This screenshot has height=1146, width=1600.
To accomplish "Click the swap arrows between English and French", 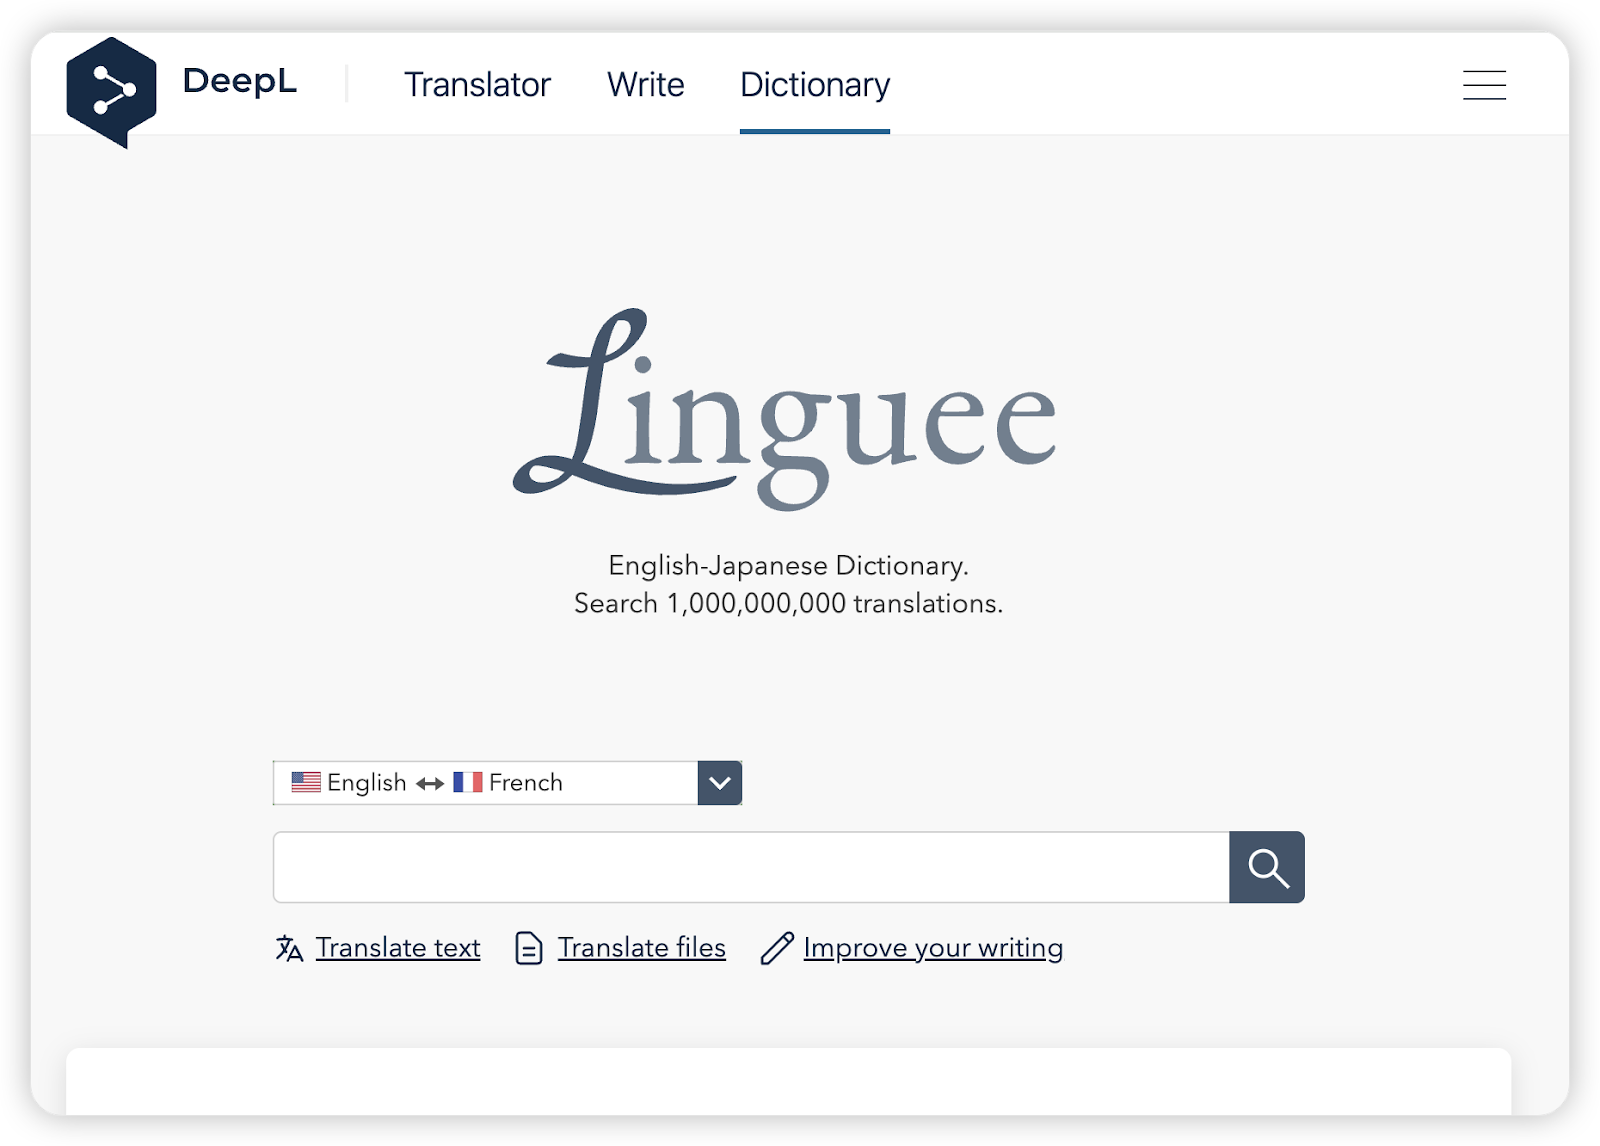I will pyautogui.click(x=430, y=783).
